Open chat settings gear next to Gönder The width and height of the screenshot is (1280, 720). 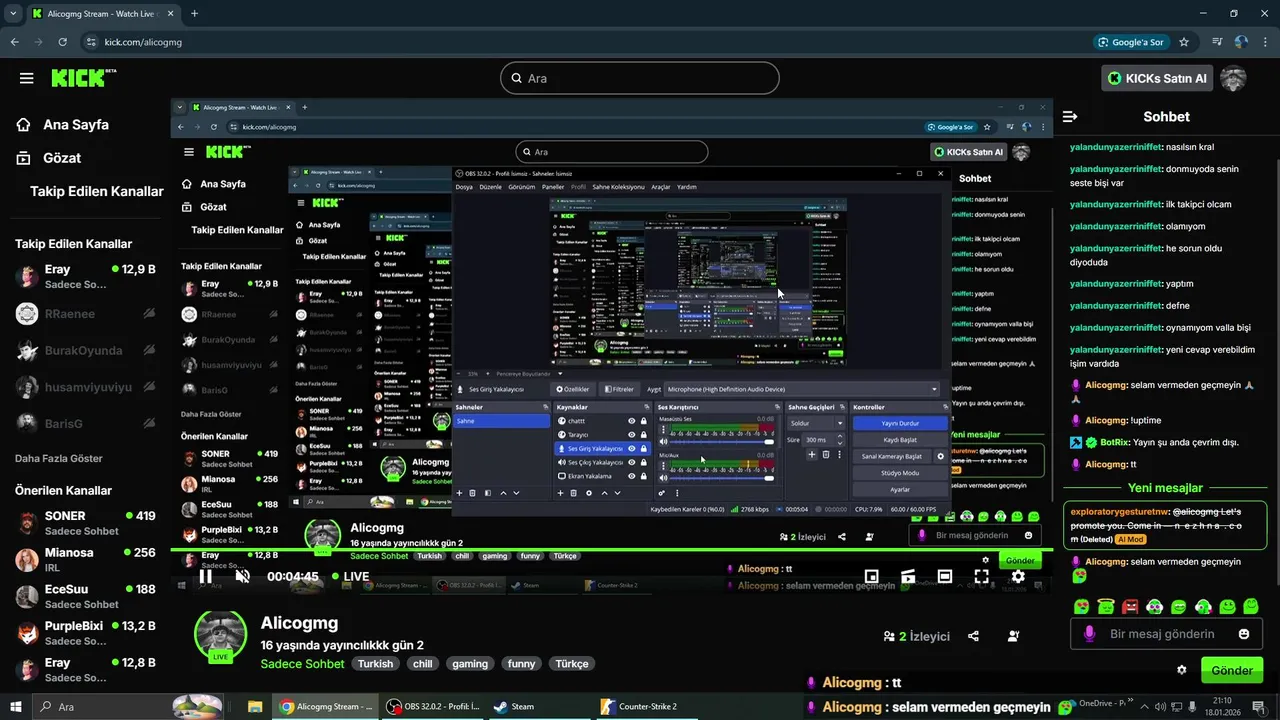pyautogui.click(x=1182, y=670)
